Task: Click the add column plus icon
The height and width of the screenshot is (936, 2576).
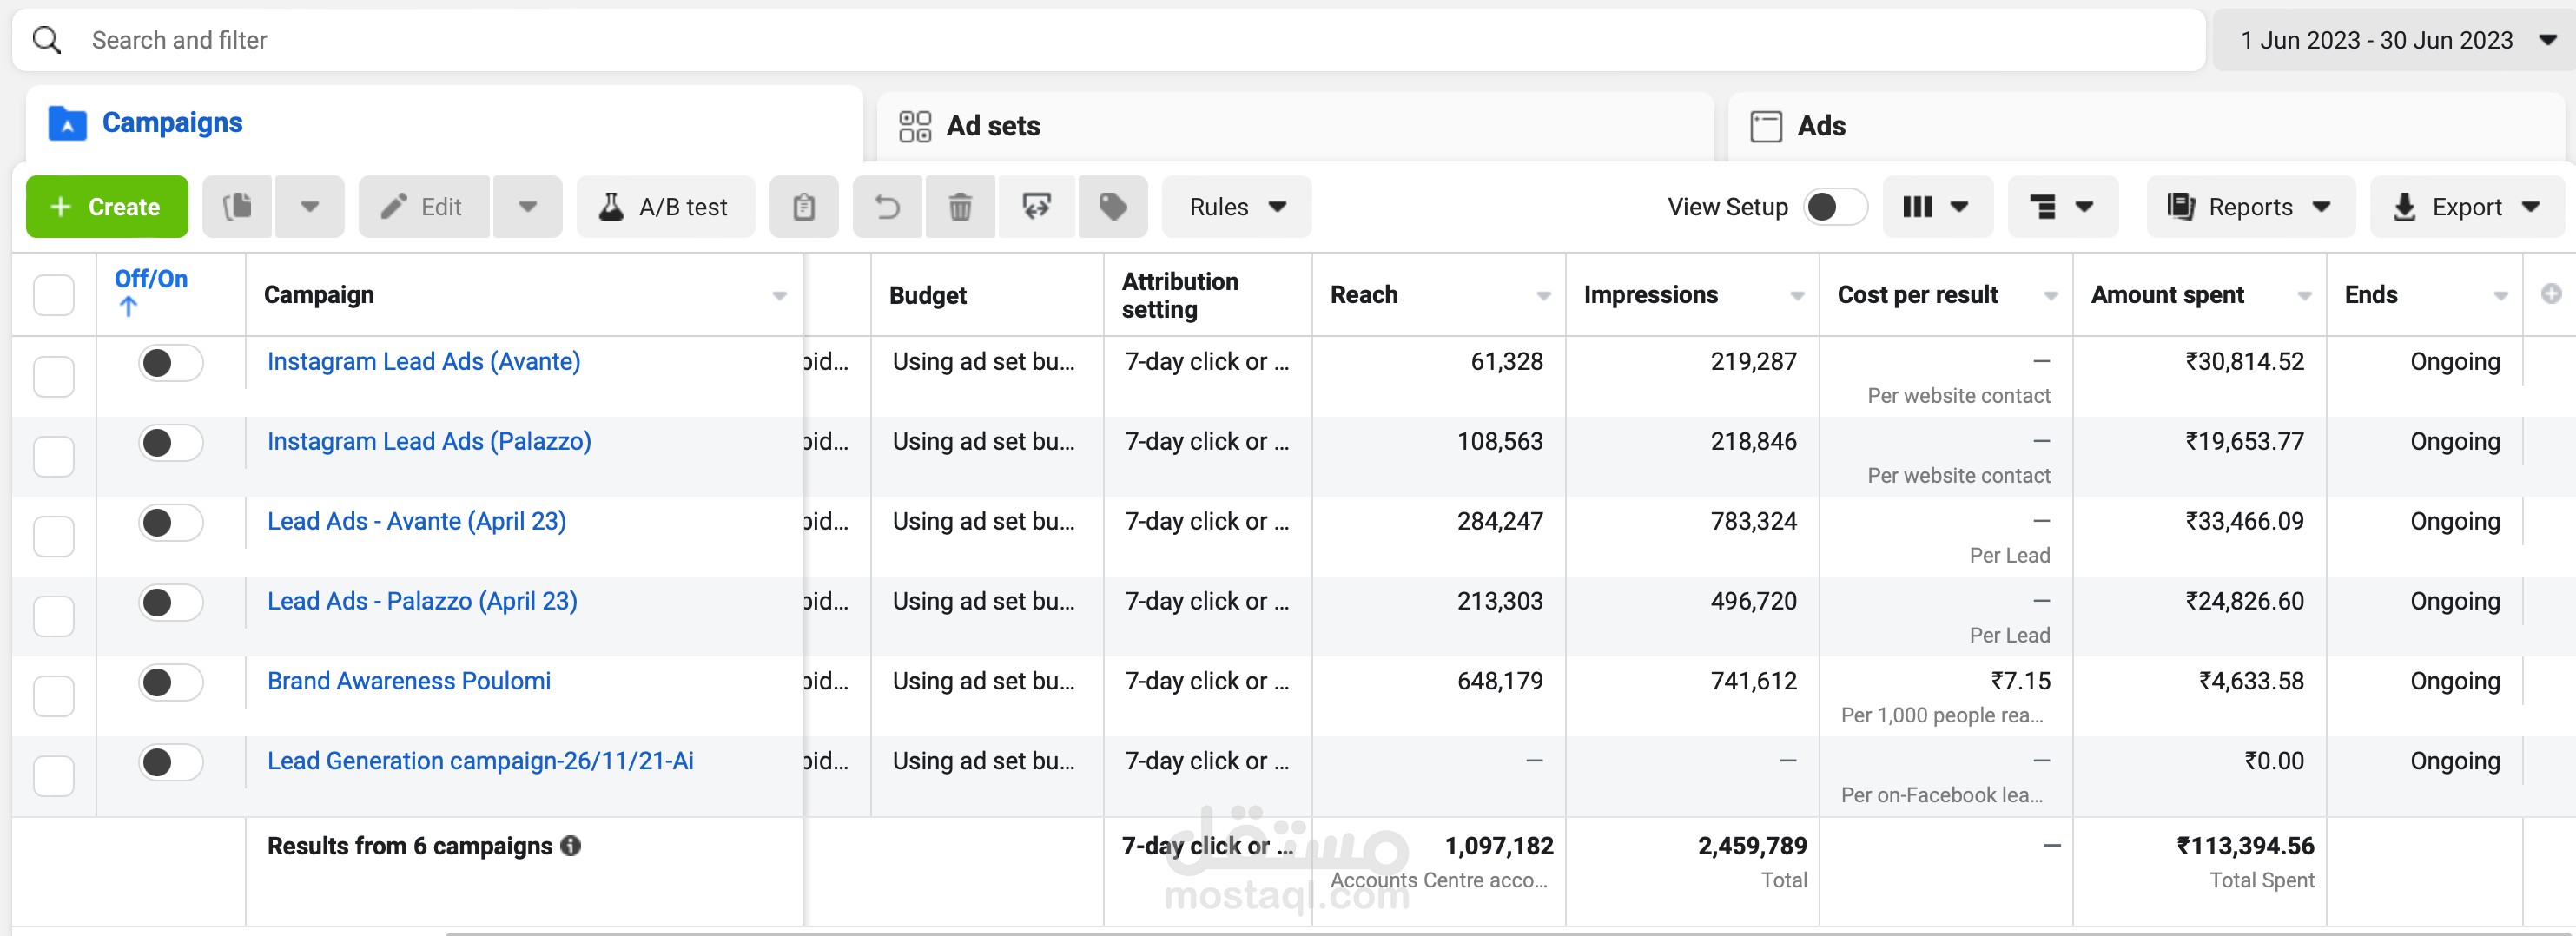Action: [x=2550, y=294]
